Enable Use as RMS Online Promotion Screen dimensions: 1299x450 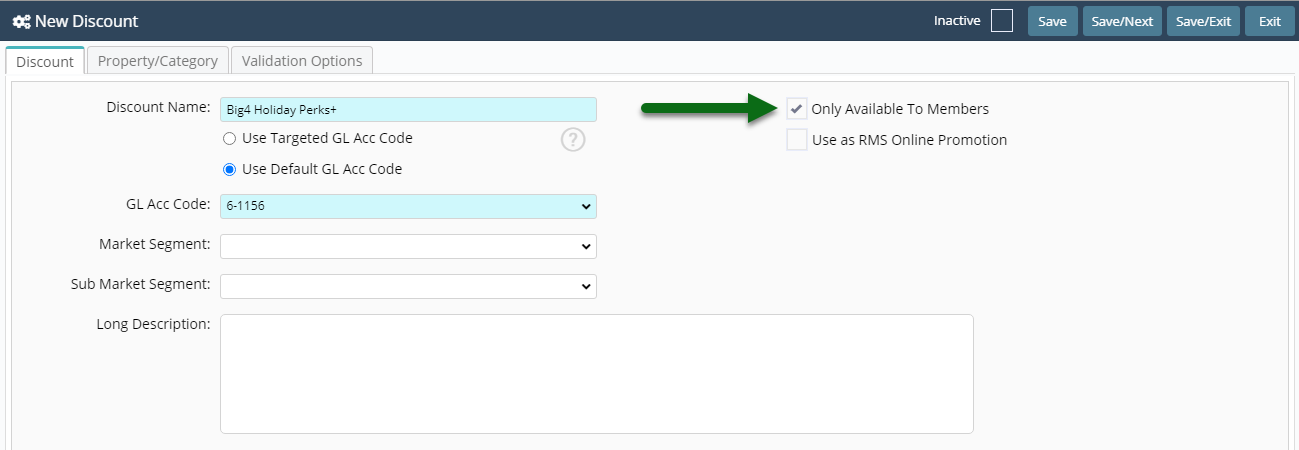797,140
